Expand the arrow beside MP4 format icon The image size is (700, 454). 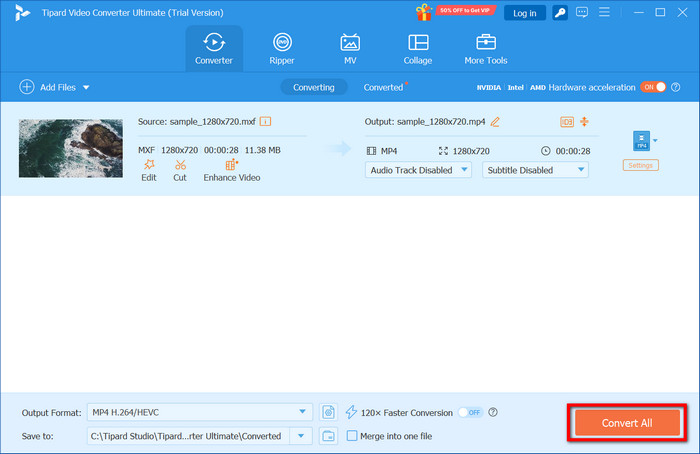point(655,141)
